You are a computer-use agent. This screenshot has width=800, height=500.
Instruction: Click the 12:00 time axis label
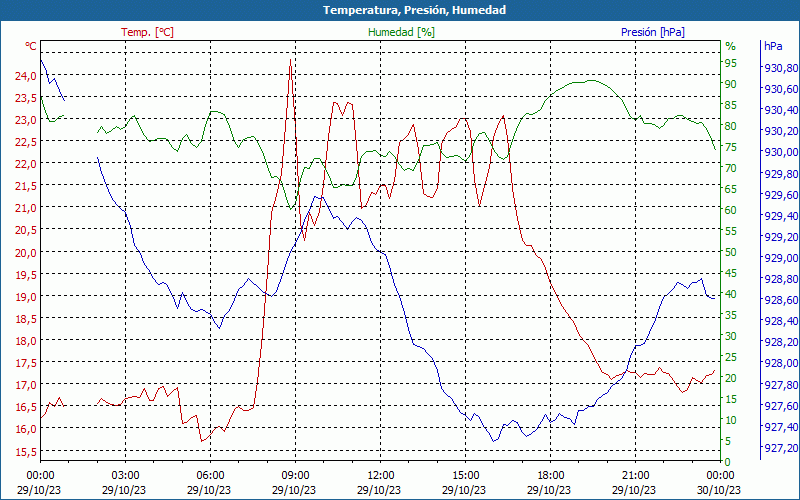[x=381, y=475]
